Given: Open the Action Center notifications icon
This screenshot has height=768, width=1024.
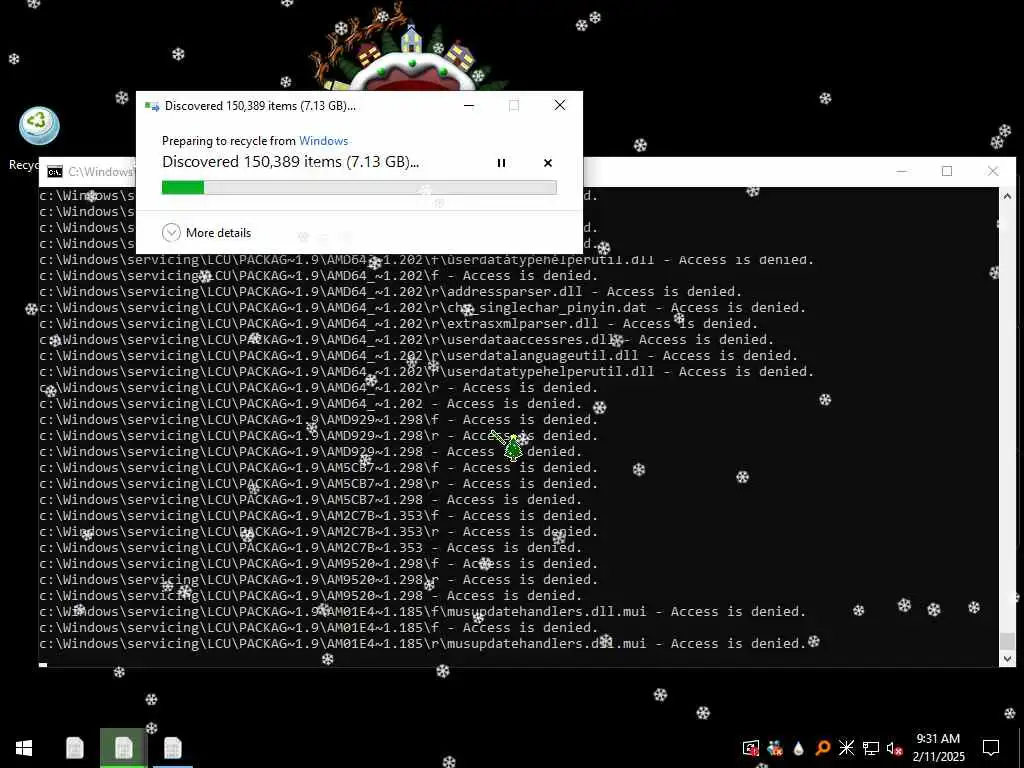Looking at the screenshot, I should (x=991, y=748).
